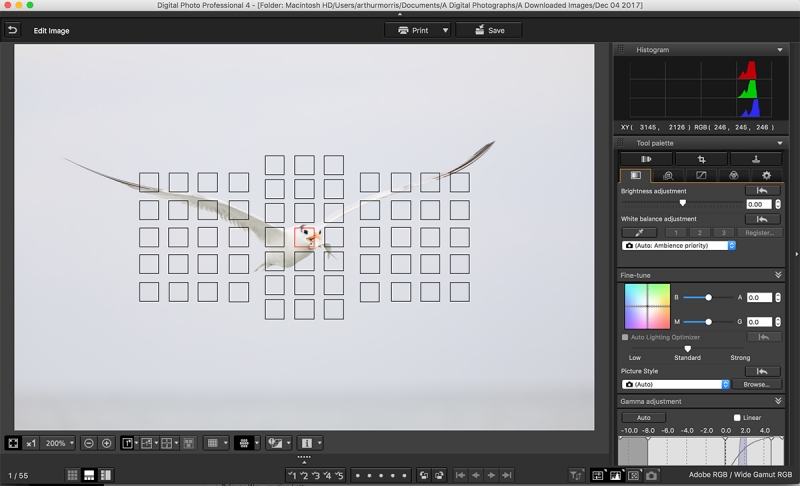The height and width of the screenshot is (486, 800).
Task: Click the rotate right icon
Action: pos(439,475)
